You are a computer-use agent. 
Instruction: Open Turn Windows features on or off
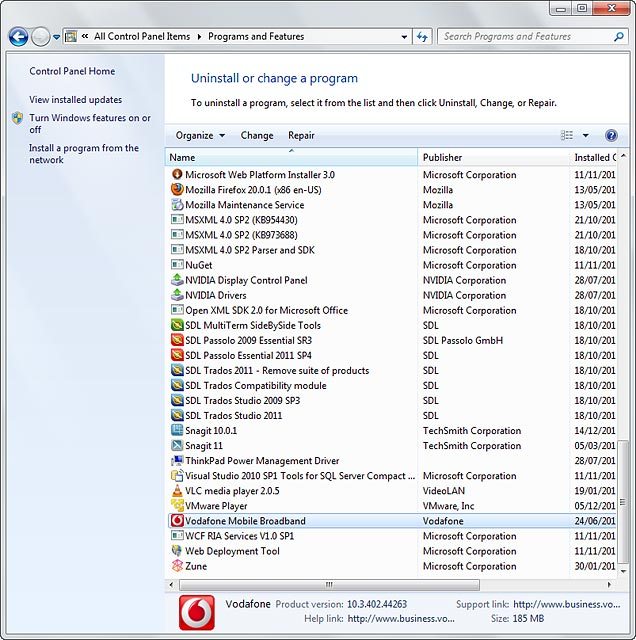tap(90, 123)
